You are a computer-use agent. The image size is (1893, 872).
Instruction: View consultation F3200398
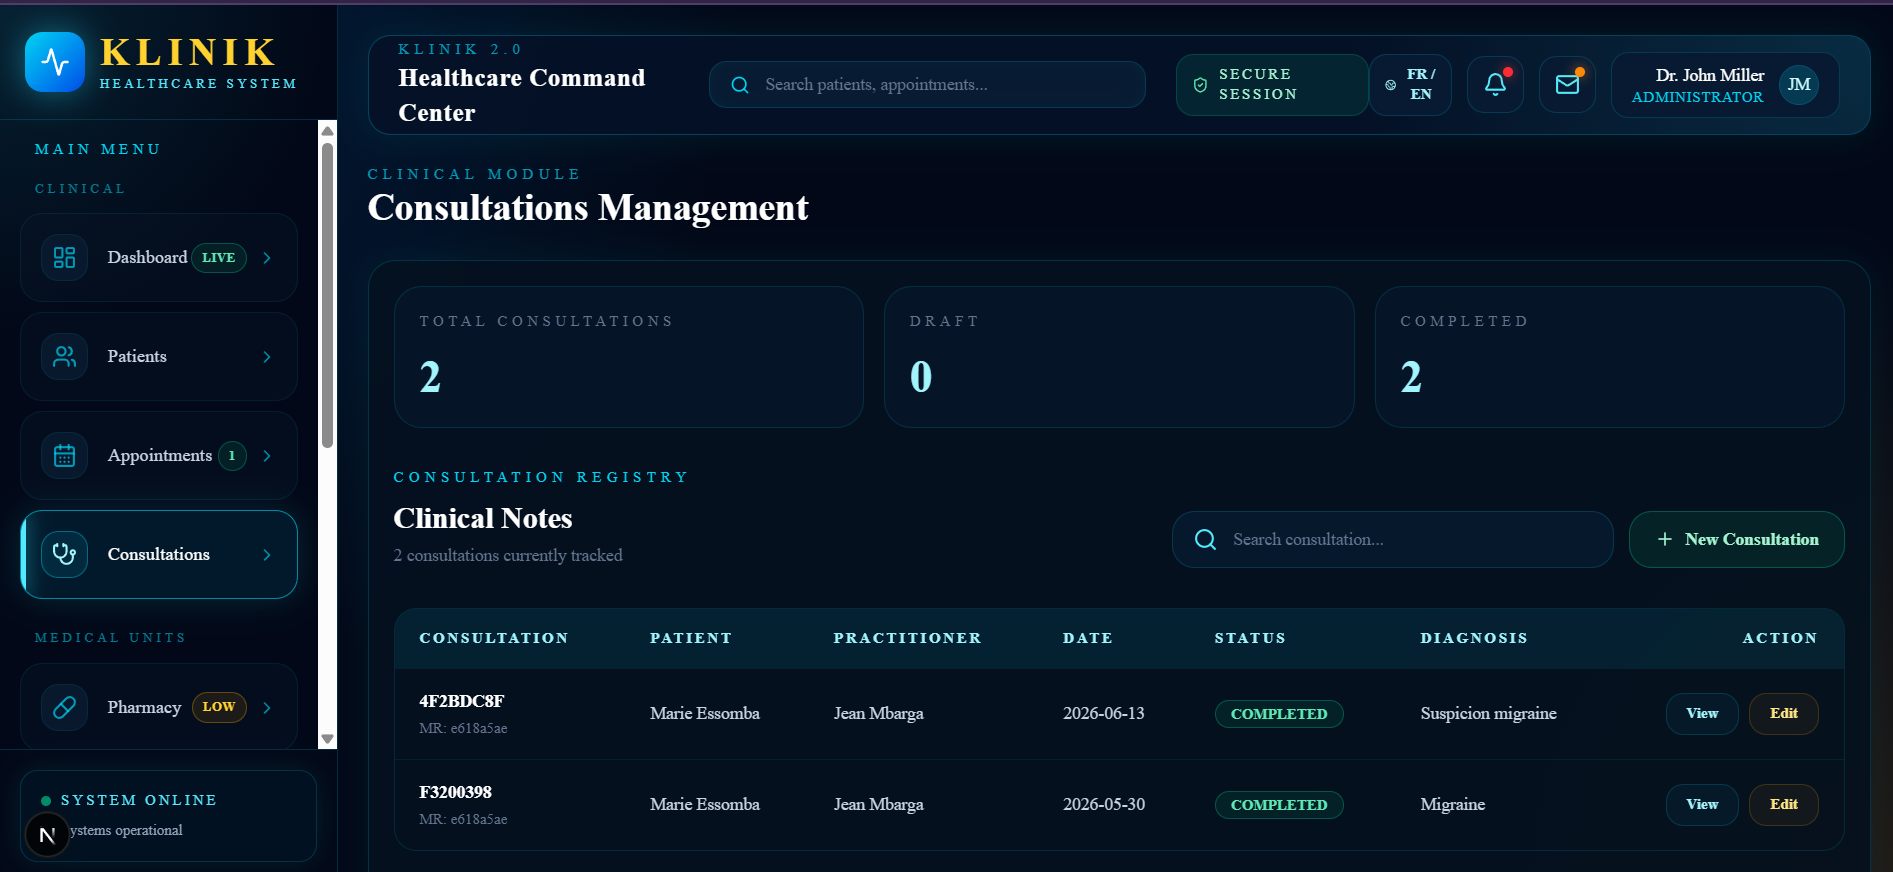(1702, 805)
